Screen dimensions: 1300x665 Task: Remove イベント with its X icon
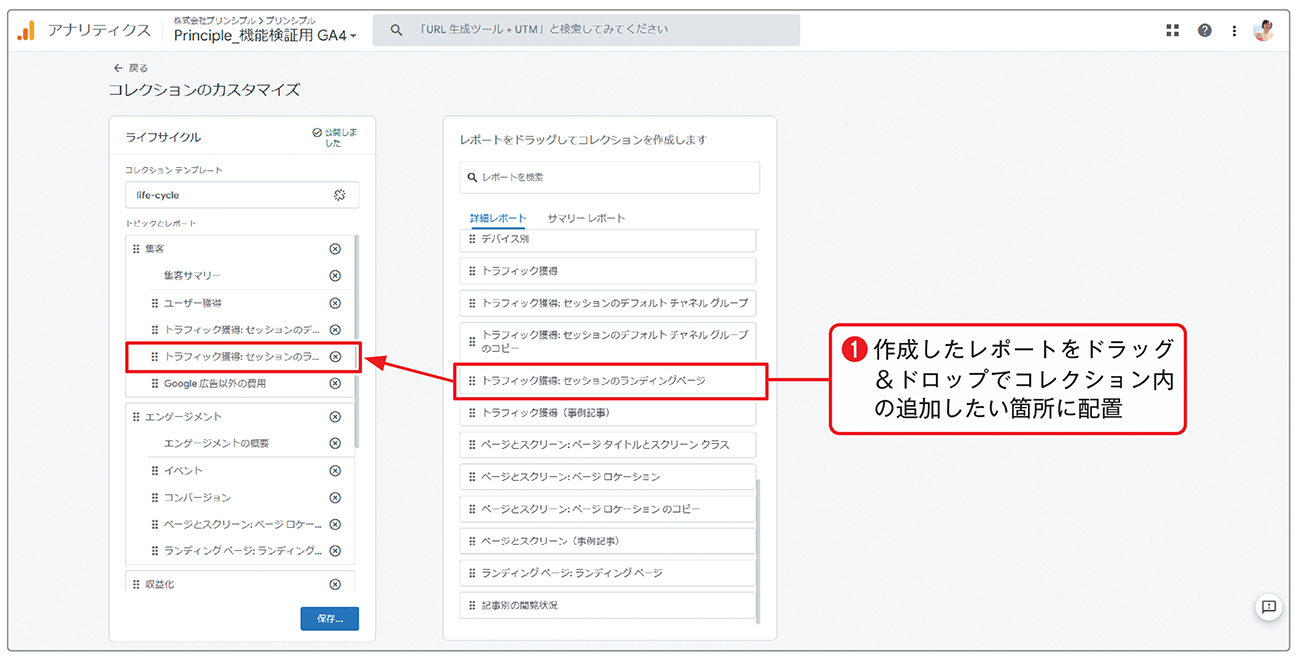(x=335, y=471)
